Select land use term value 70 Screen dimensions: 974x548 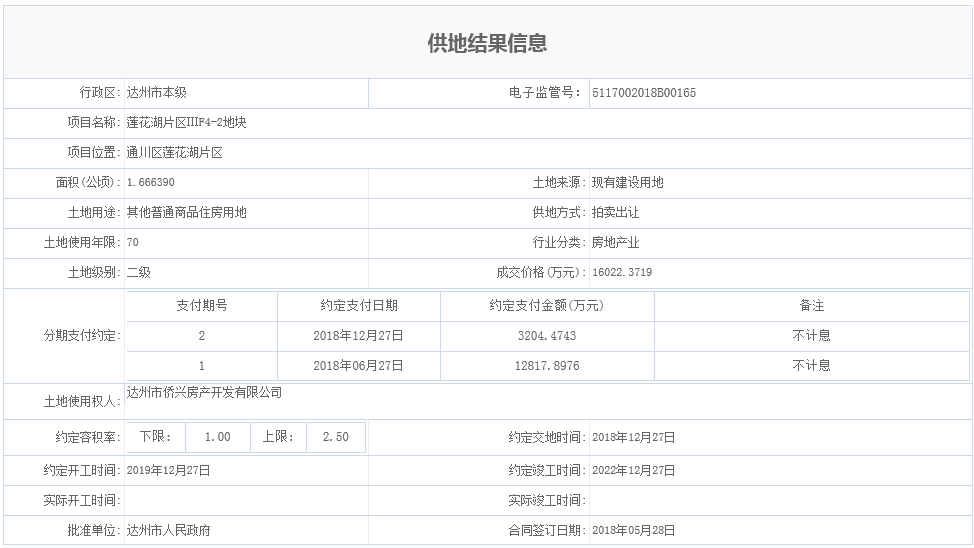(132, 242)
